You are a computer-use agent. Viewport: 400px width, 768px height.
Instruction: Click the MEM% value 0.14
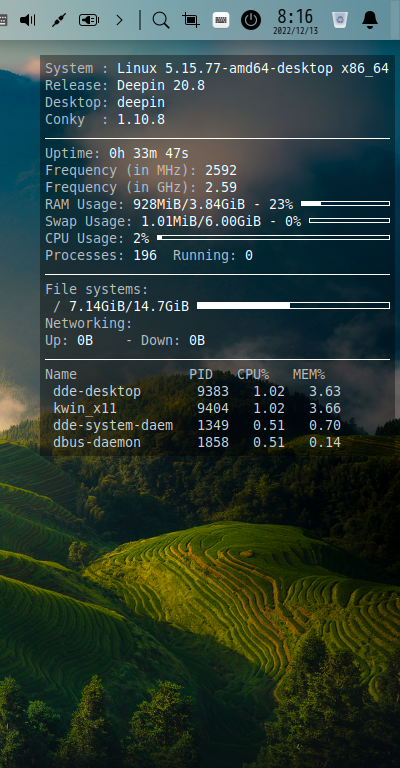click(x=325, y=442)
